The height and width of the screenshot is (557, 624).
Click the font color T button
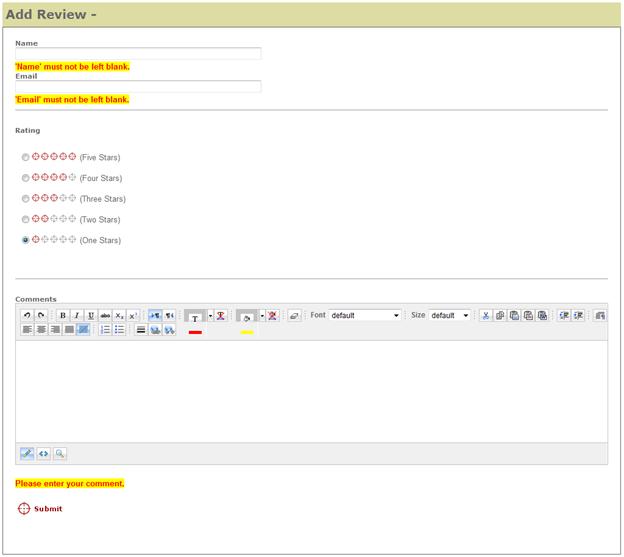(195, 316)
